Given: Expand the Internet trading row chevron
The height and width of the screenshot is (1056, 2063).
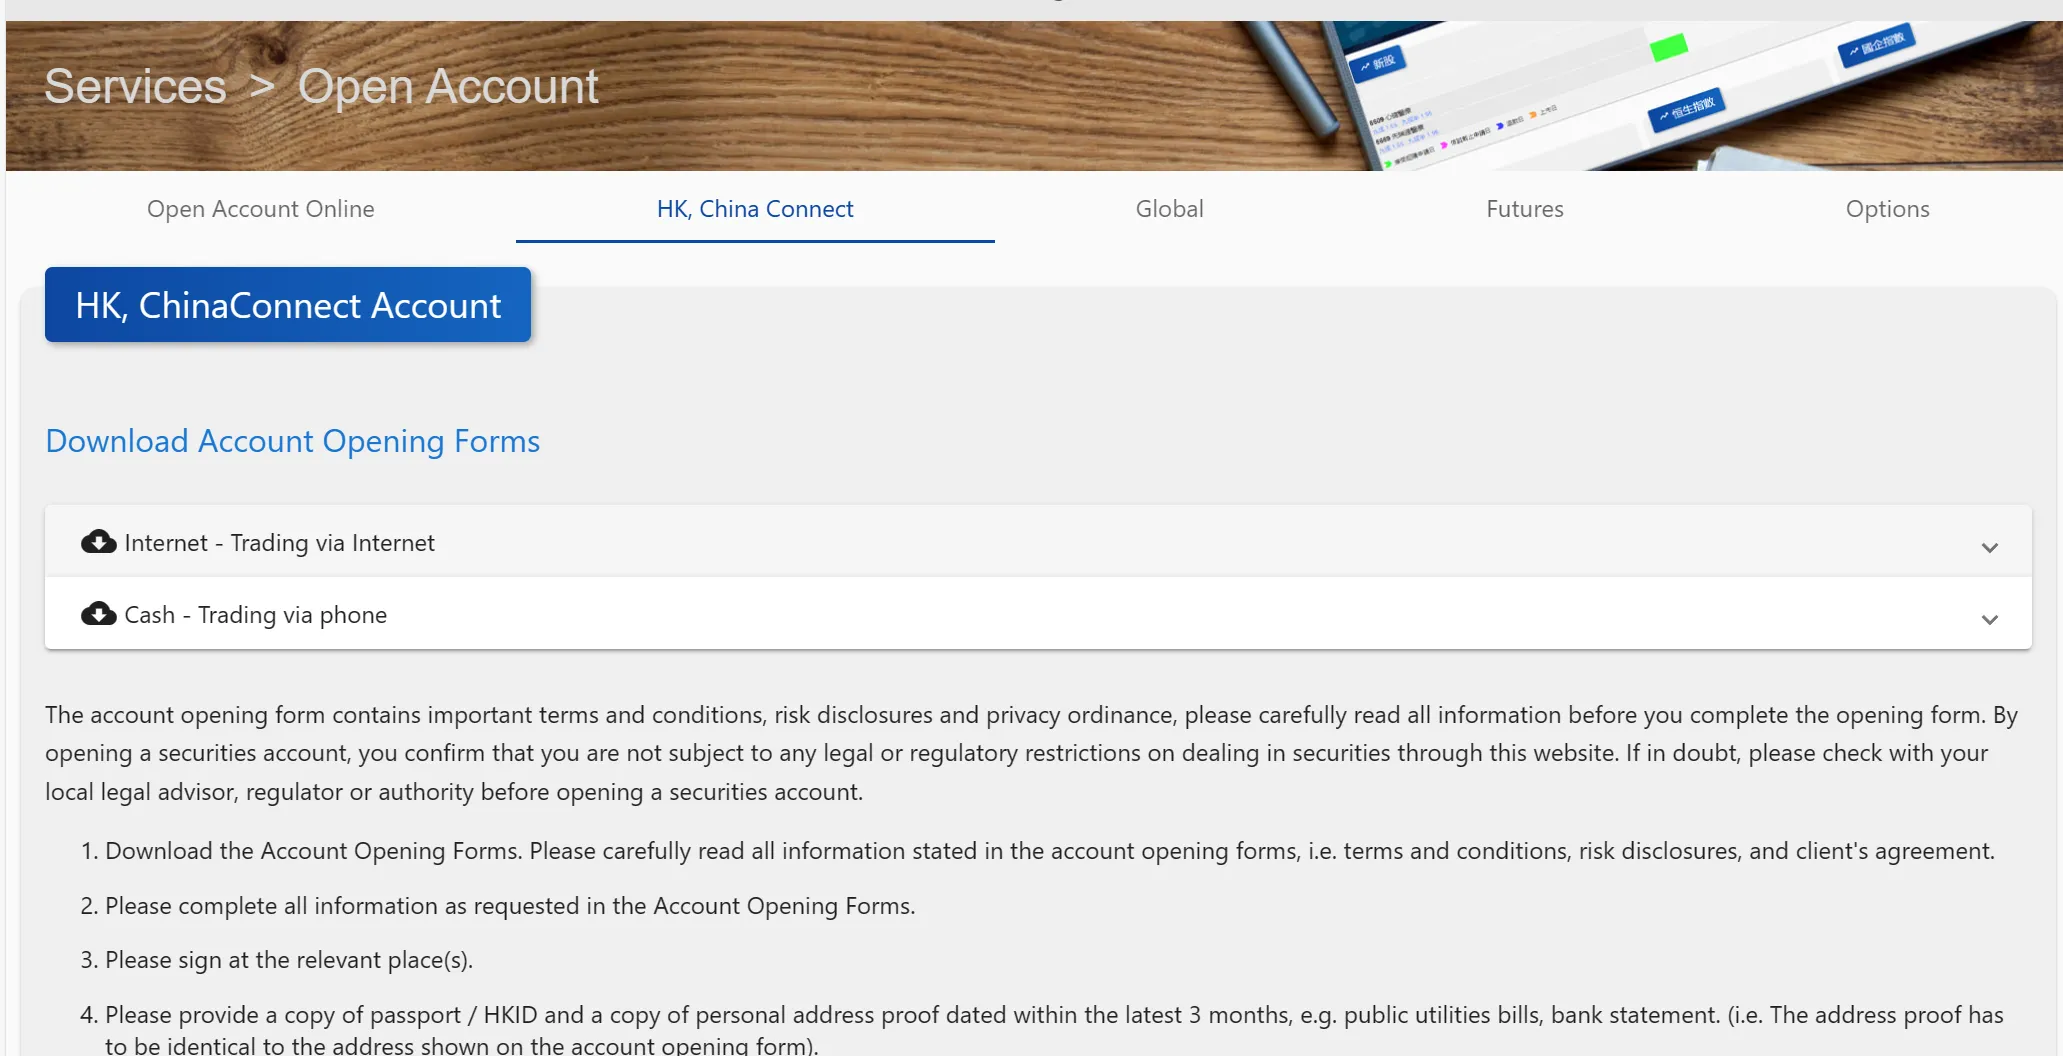Looking at the screenshot, I should 1989,547.
